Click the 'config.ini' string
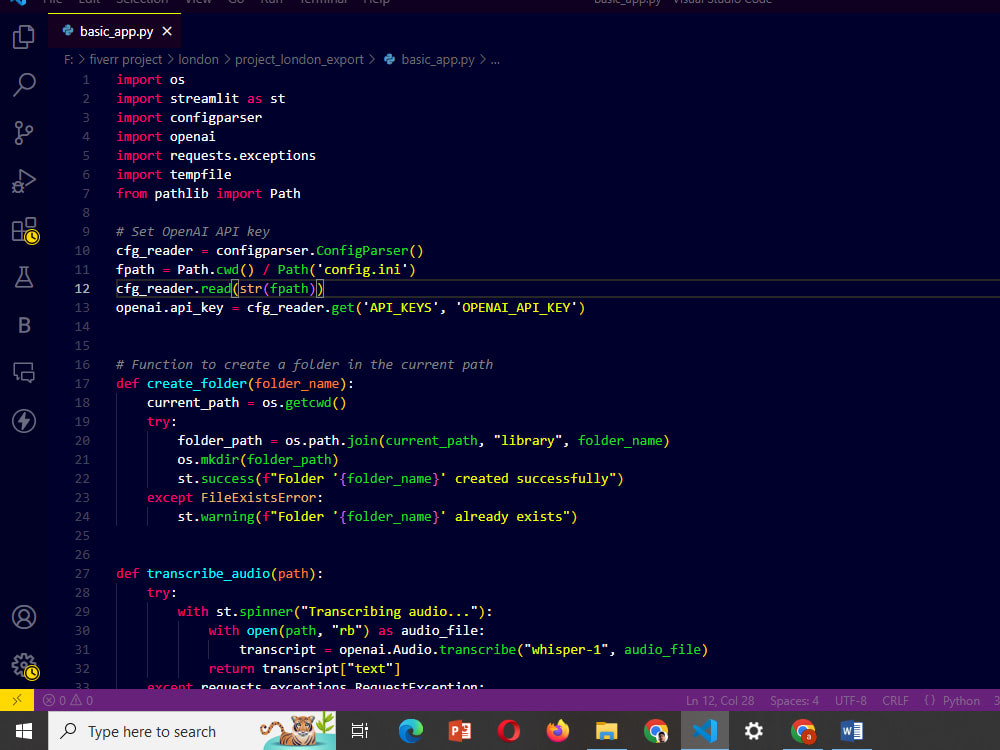This screenshot has width=1000, height=750. click(362, 269)
